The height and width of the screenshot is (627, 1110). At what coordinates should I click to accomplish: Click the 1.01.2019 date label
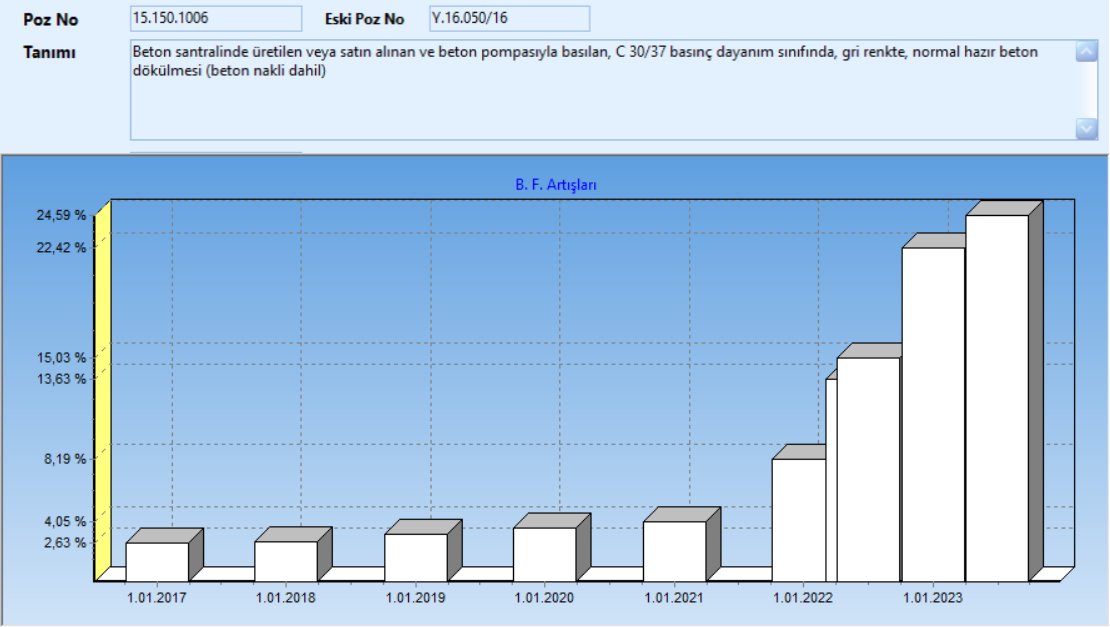click(416, 598)
